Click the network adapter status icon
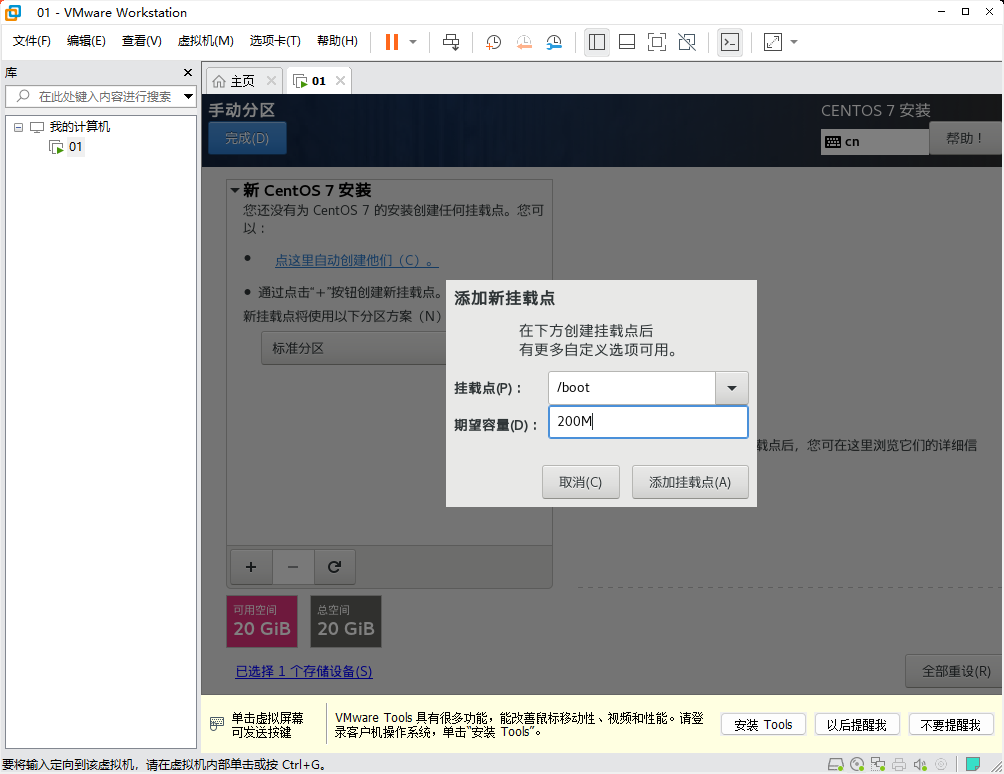This screenshot has width=1004, height=774. tap(878, 764)
